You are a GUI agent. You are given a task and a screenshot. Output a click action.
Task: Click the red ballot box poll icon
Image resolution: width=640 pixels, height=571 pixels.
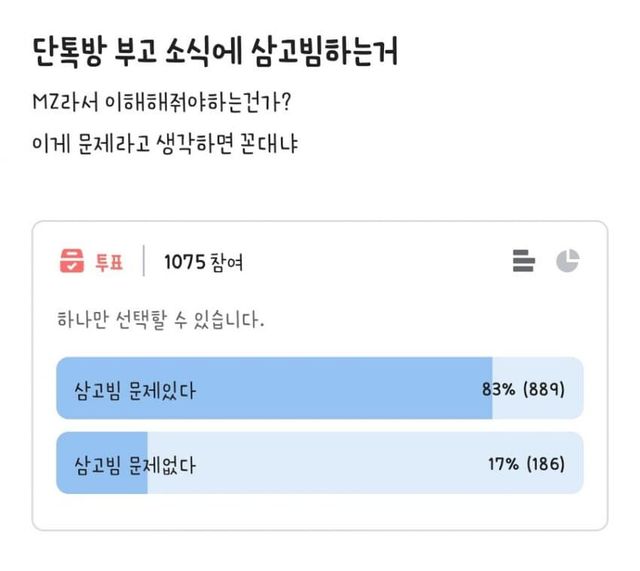pos(72,263)
